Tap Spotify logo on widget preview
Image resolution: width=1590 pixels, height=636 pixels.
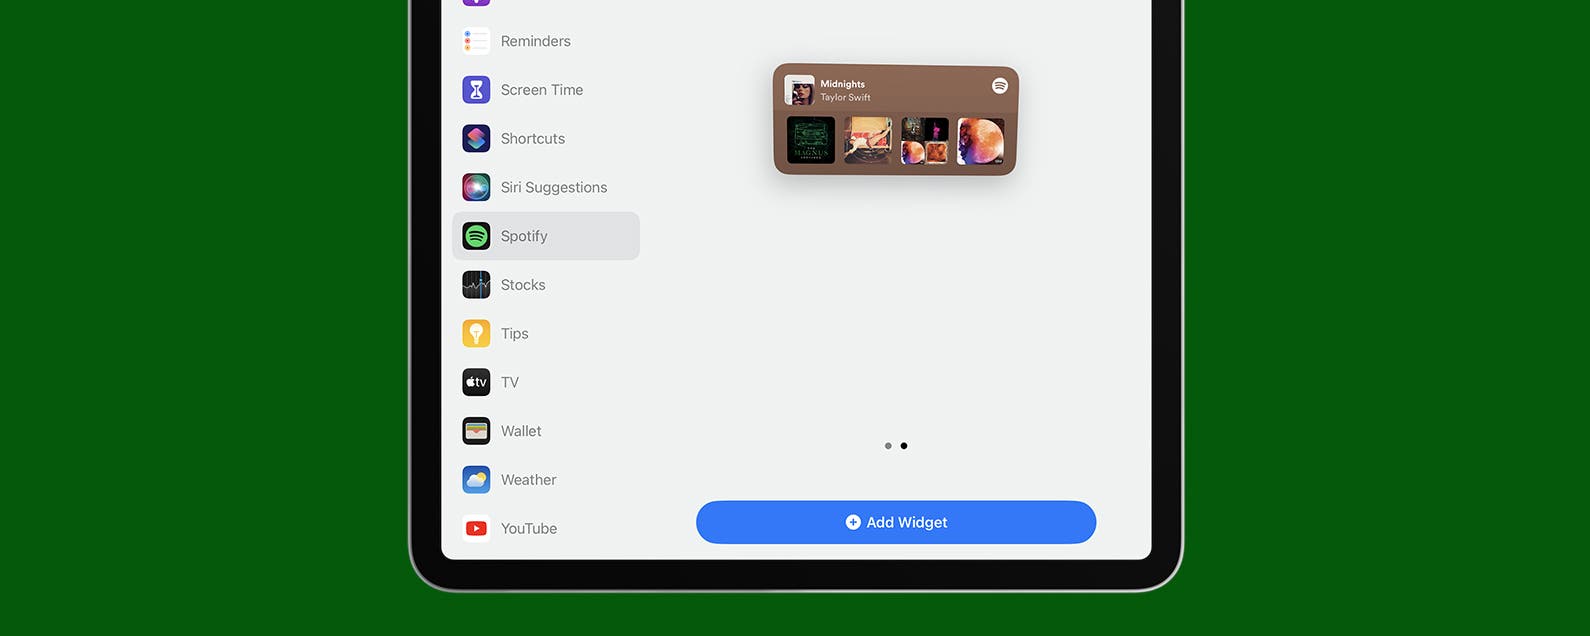point(999,86)
